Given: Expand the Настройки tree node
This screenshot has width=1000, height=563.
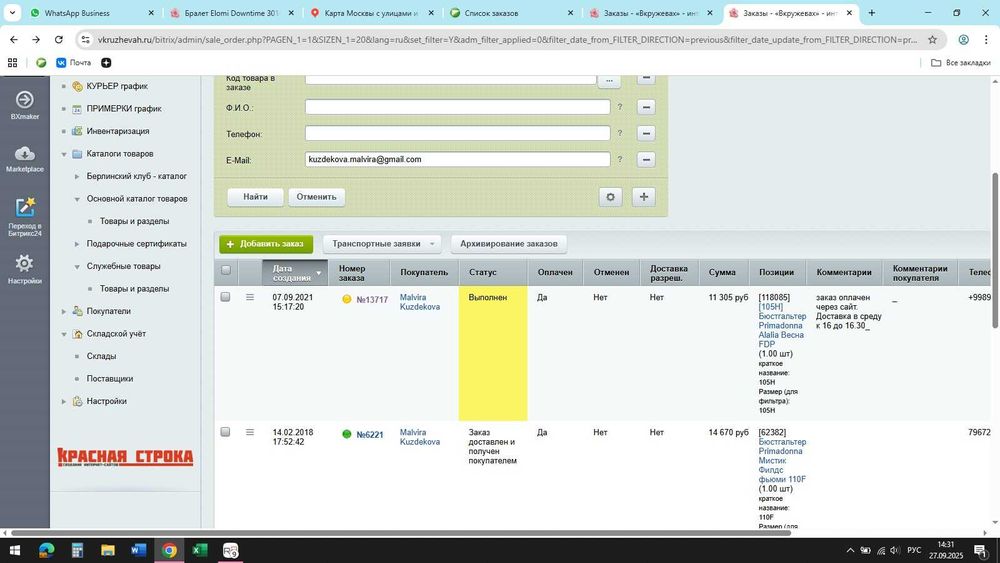Looking at the screenshot, I should point(64,401).
